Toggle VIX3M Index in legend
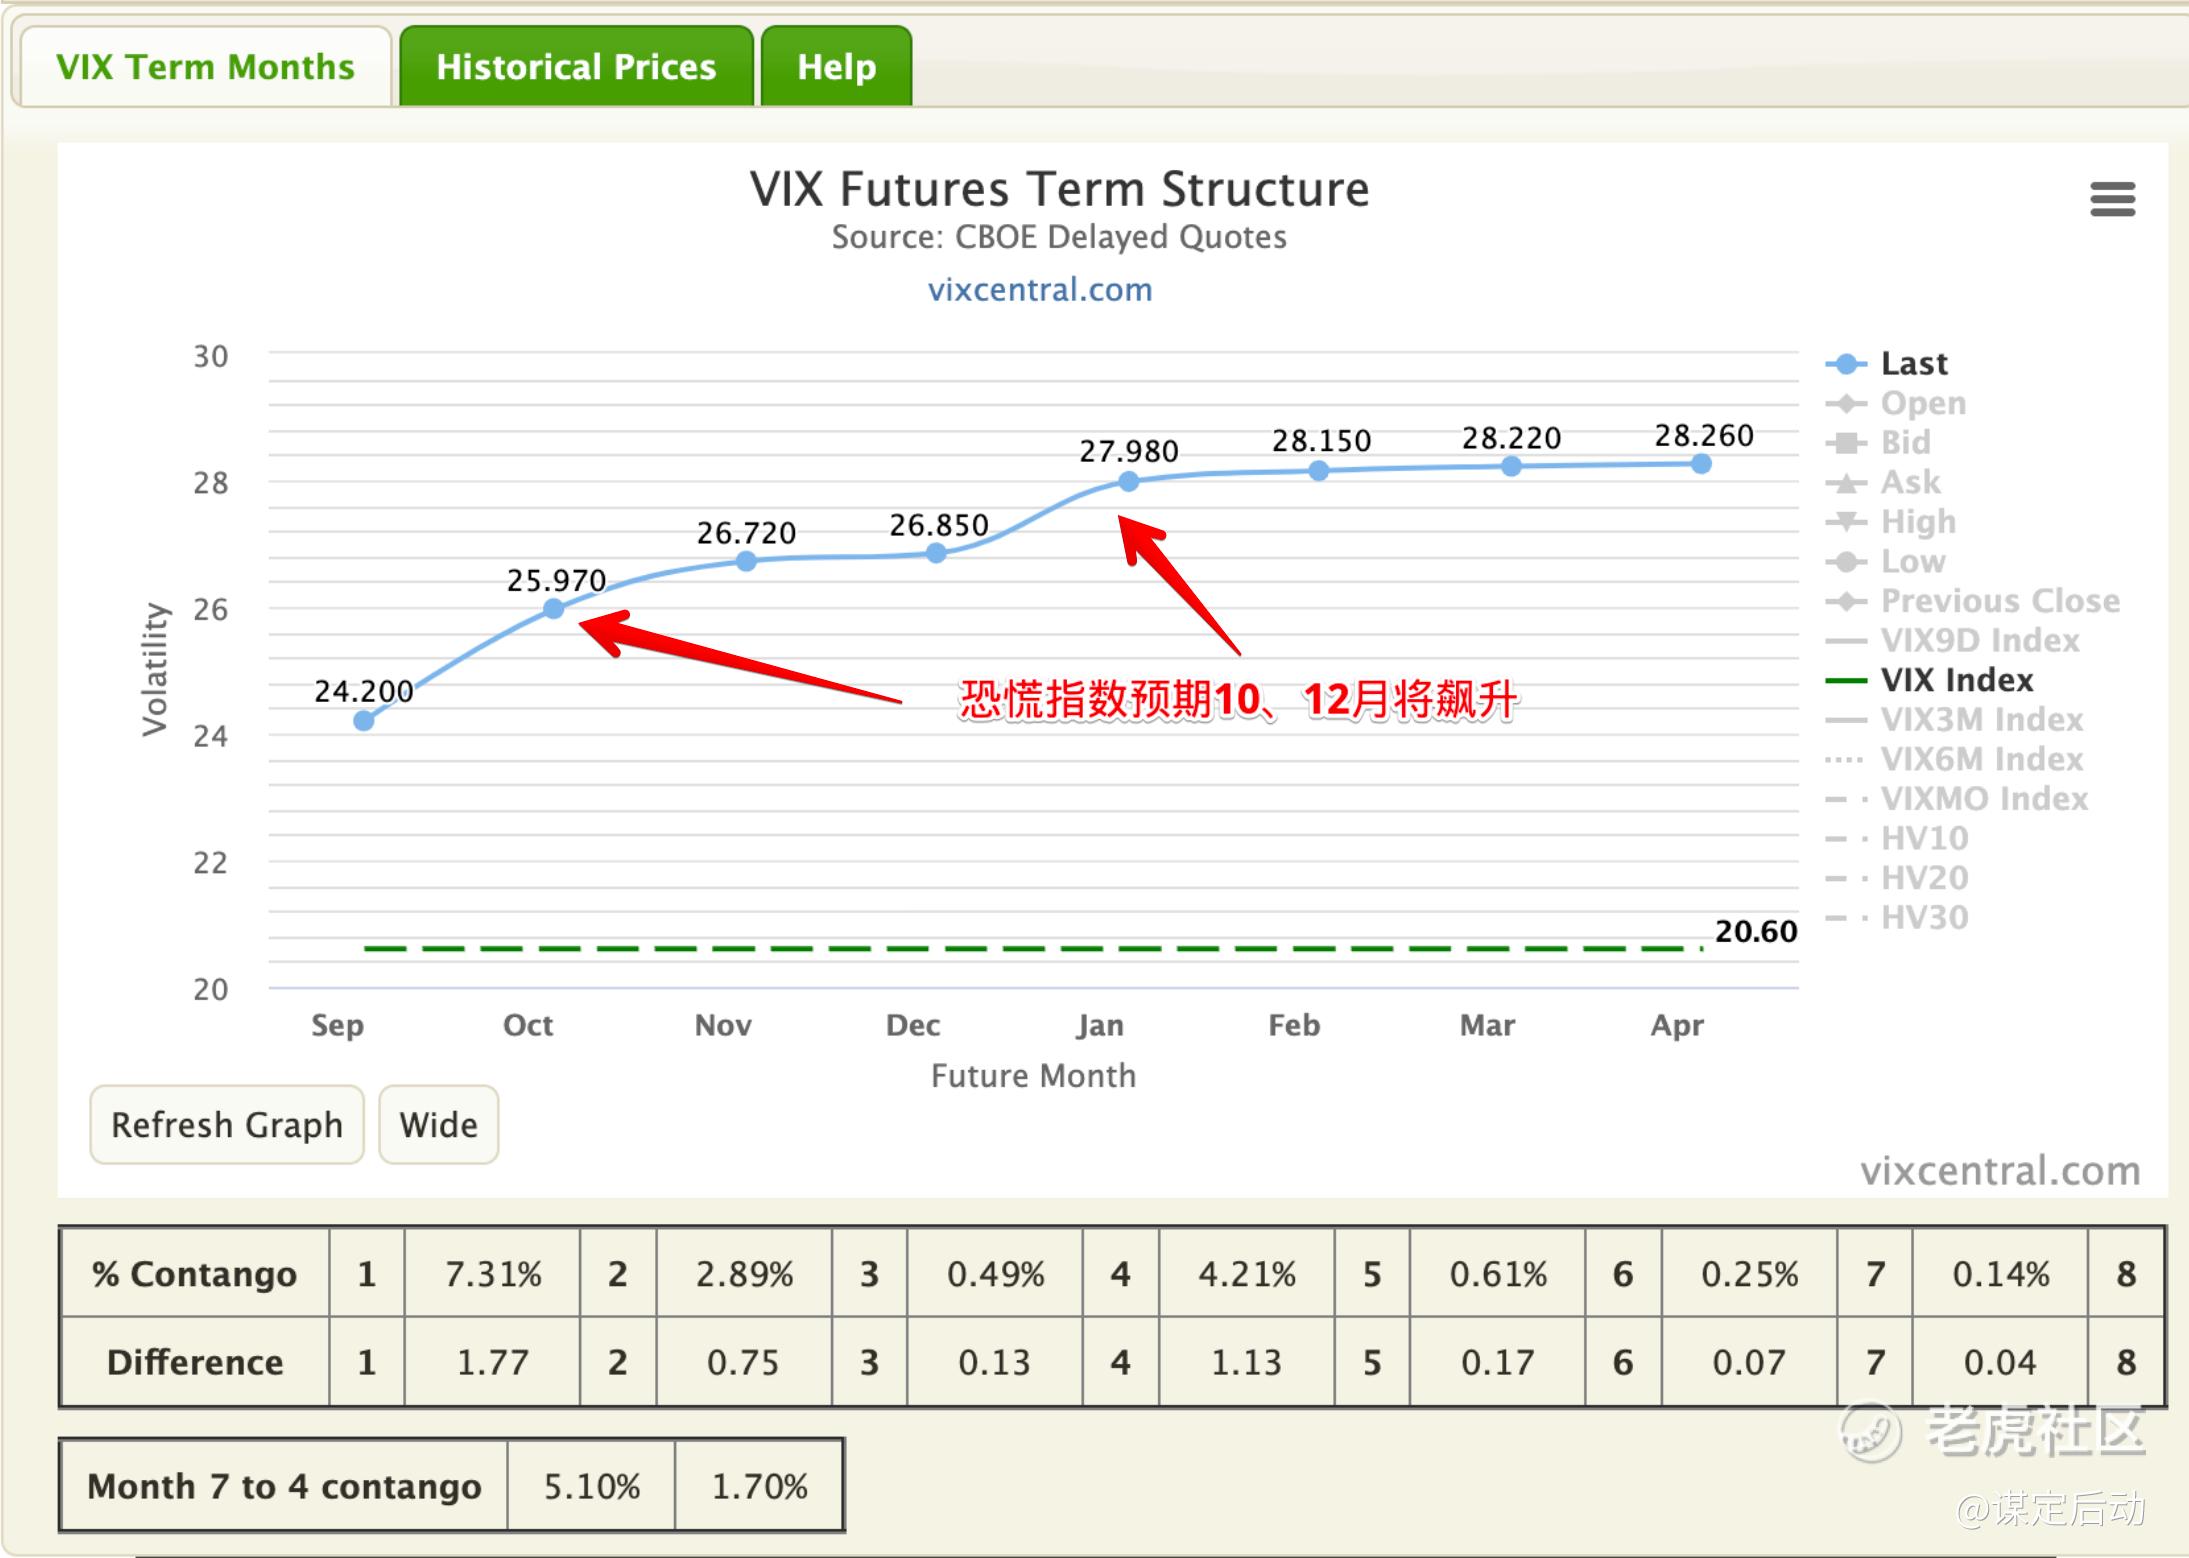 pos(1955,719)
